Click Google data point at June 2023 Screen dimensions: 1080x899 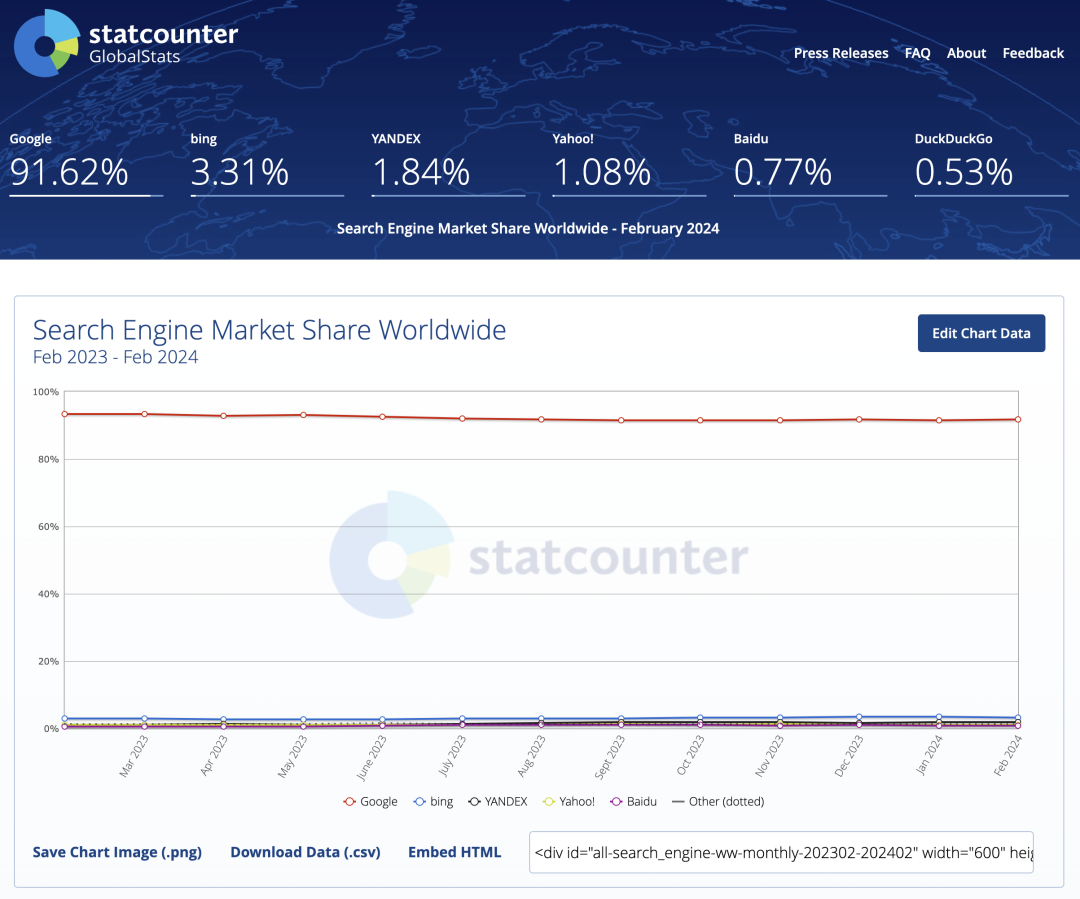click(383, 417)
